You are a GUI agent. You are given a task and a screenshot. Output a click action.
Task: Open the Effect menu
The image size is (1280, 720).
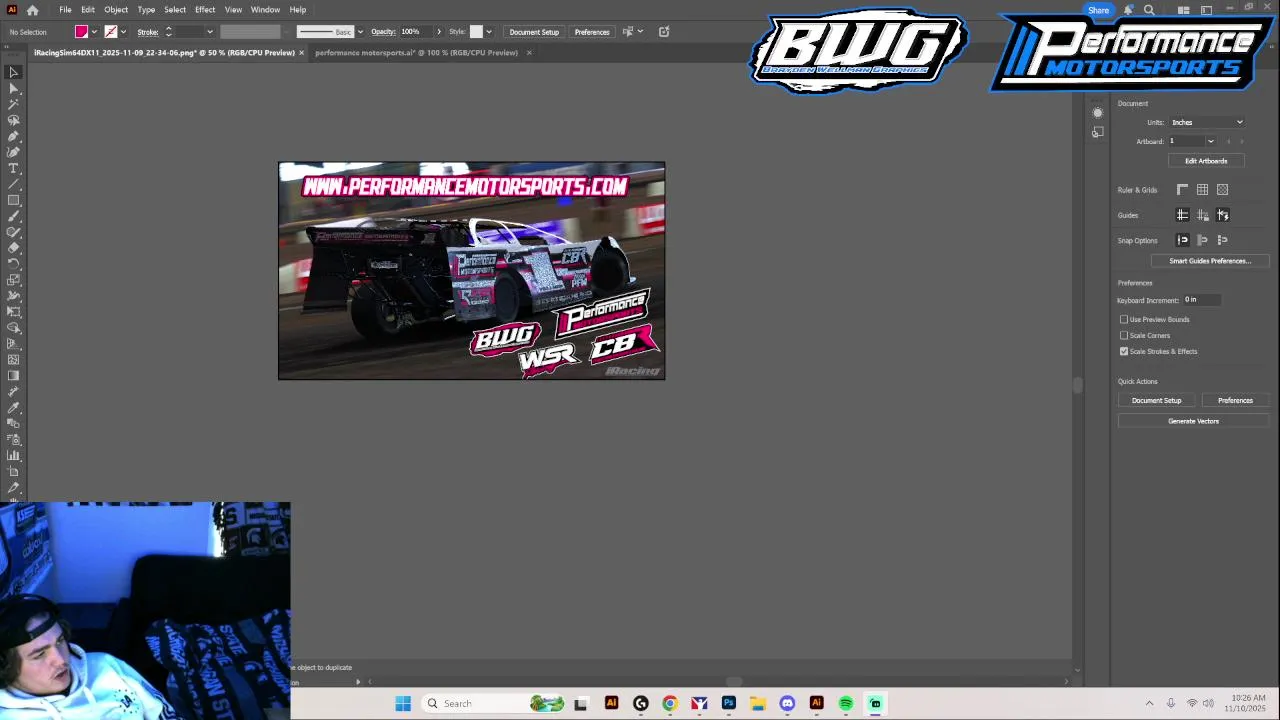(x=205, y=10)
